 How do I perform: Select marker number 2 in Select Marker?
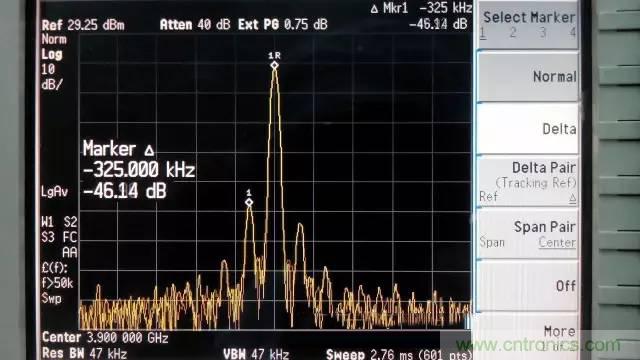(513, 33)
